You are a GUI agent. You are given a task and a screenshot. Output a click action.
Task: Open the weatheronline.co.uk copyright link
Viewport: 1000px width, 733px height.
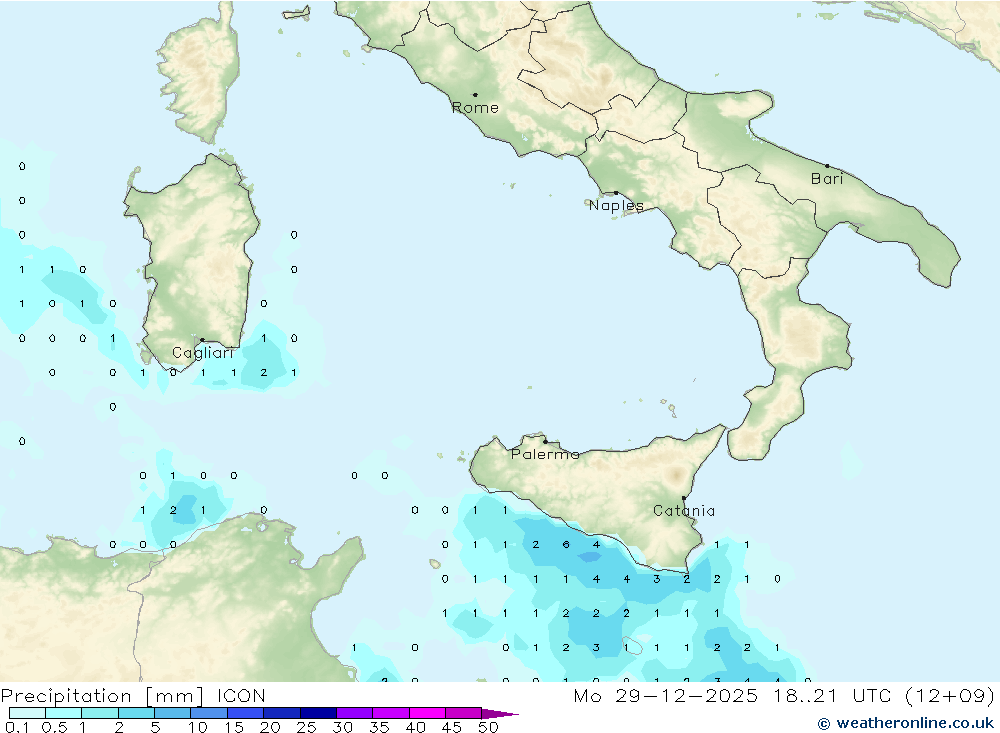point(906,723)
